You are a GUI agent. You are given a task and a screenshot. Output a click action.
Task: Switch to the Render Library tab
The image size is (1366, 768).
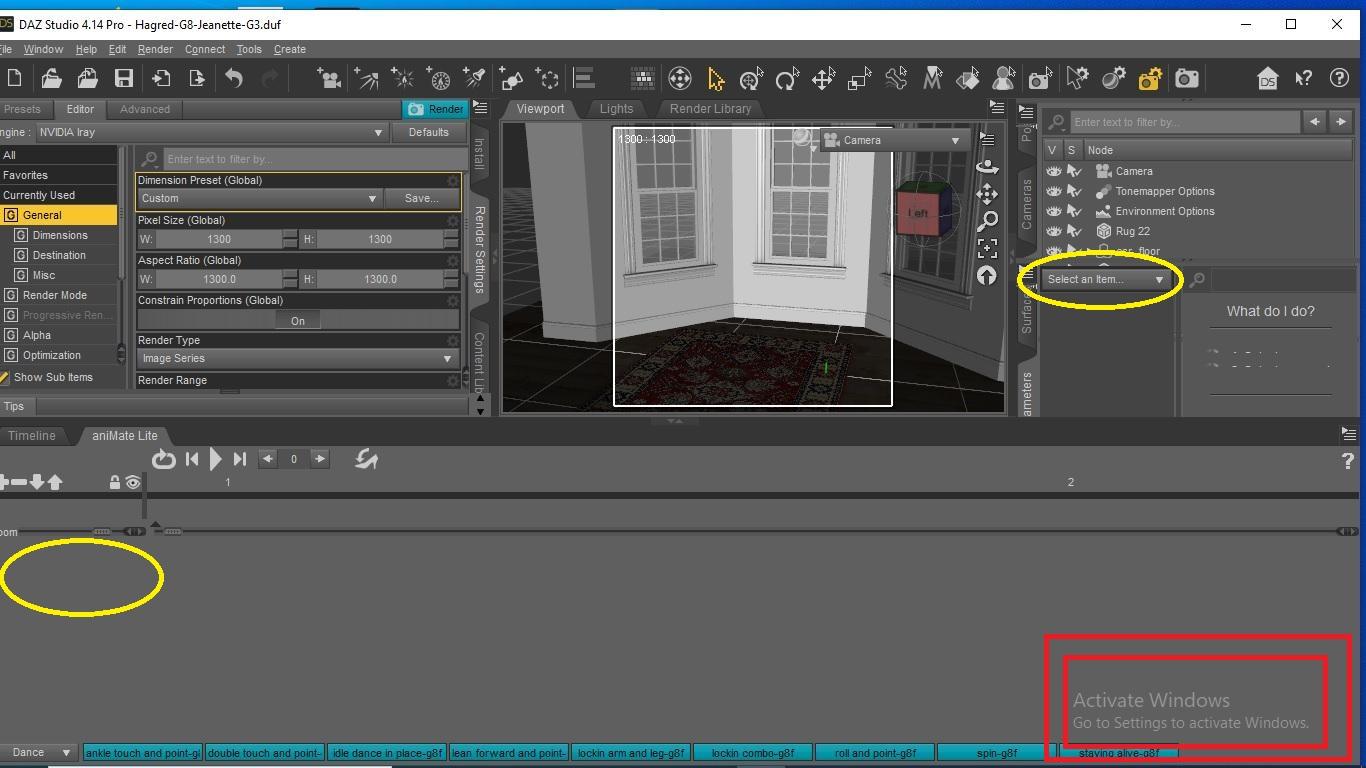(711, 108)
